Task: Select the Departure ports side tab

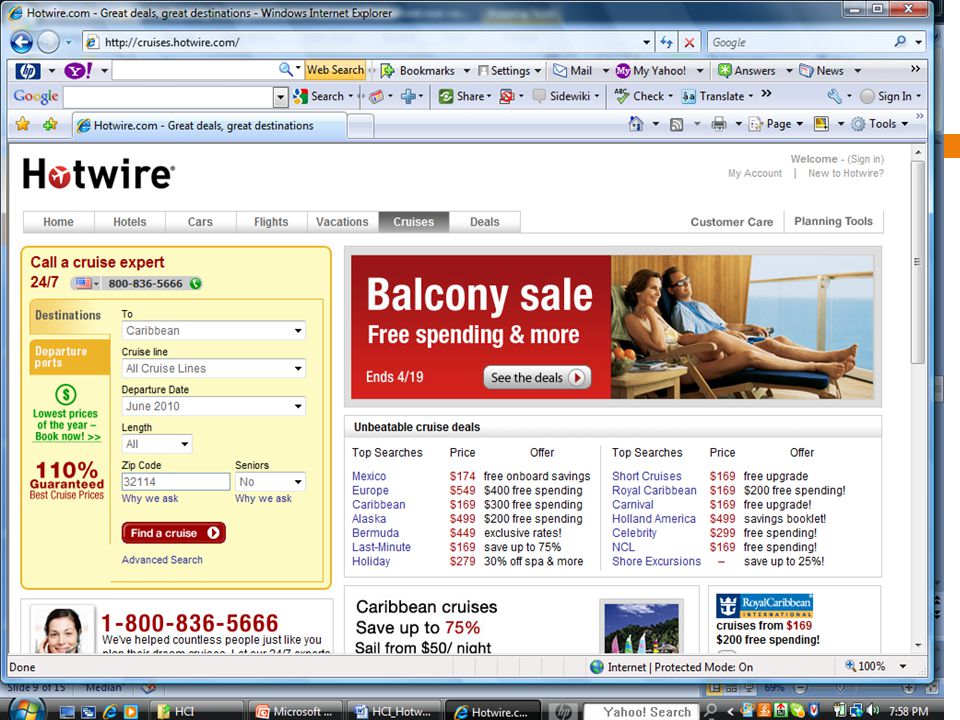Action: tap(69, 357)
